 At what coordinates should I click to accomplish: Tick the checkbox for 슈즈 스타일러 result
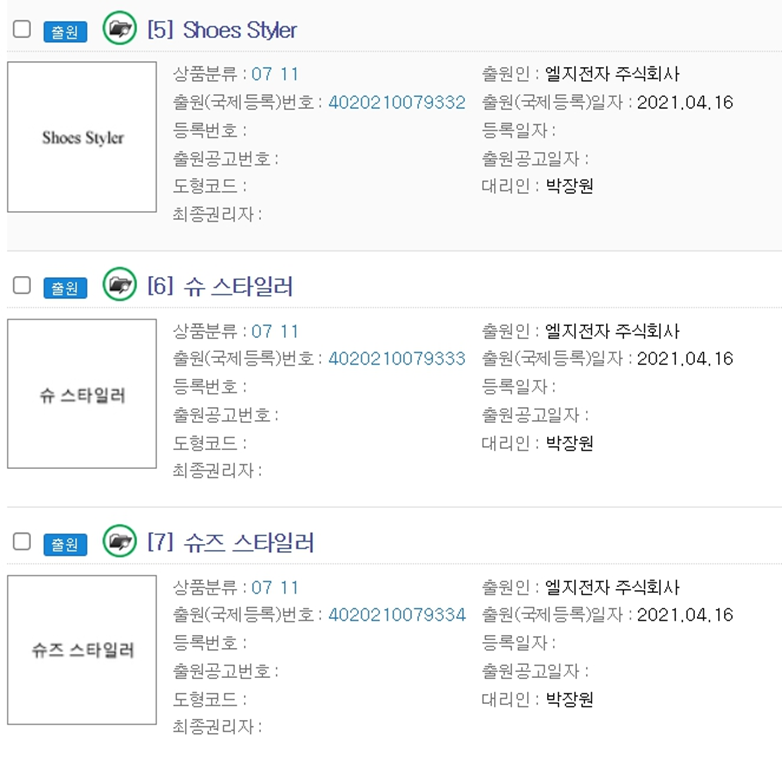[21, 542]
